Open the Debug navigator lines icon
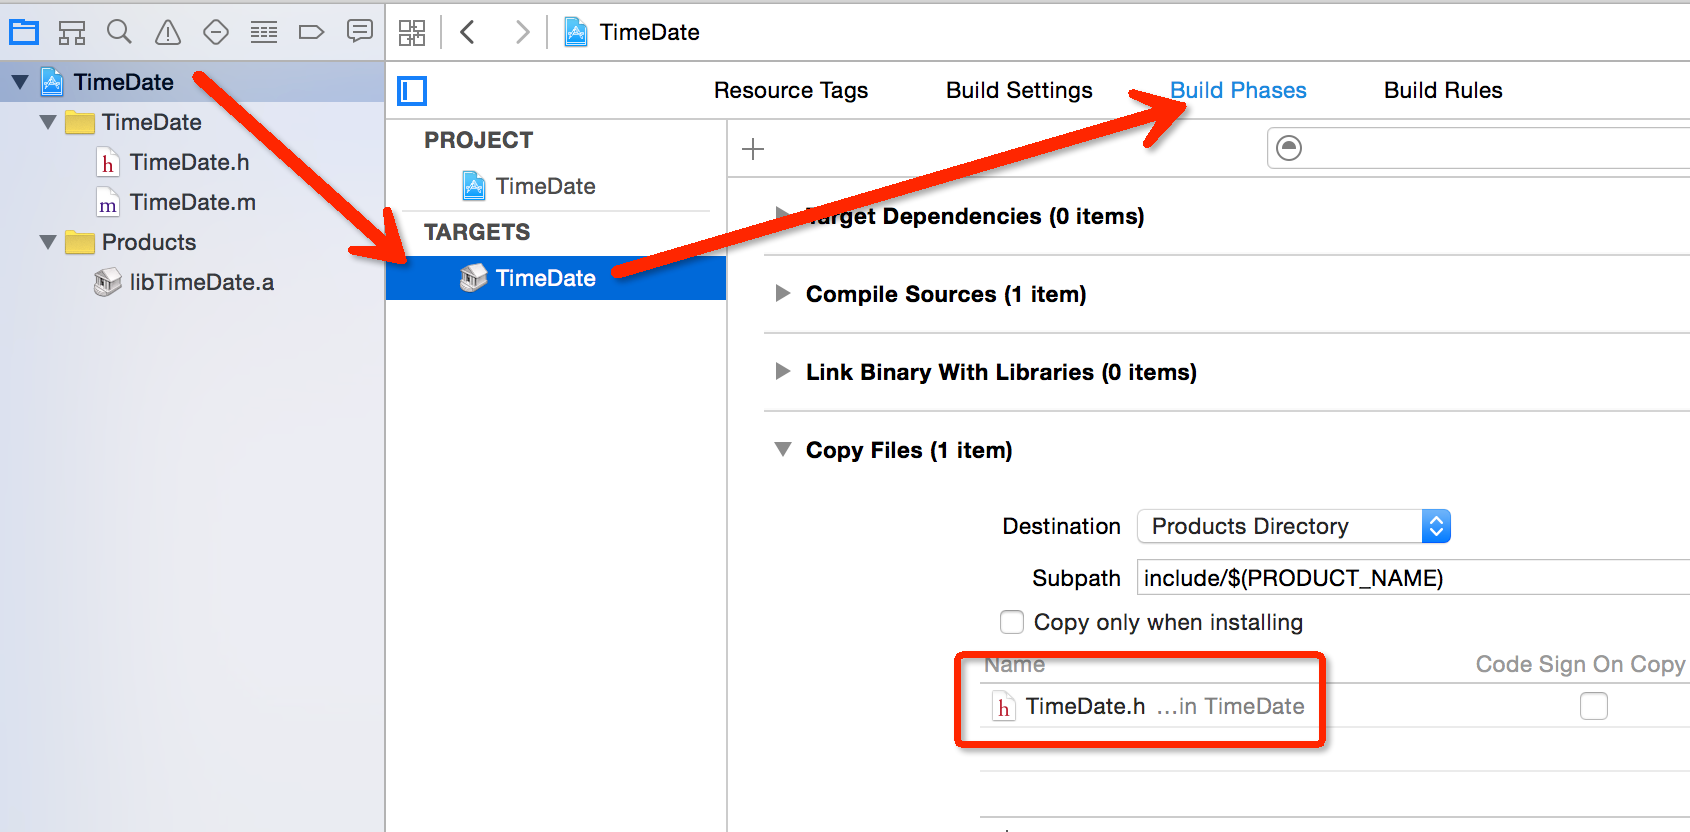Screen dimensions: 1690x832 264,32
